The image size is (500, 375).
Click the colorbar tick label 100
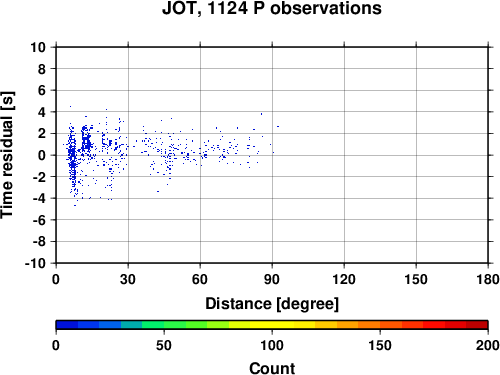[x=272, y=345]
